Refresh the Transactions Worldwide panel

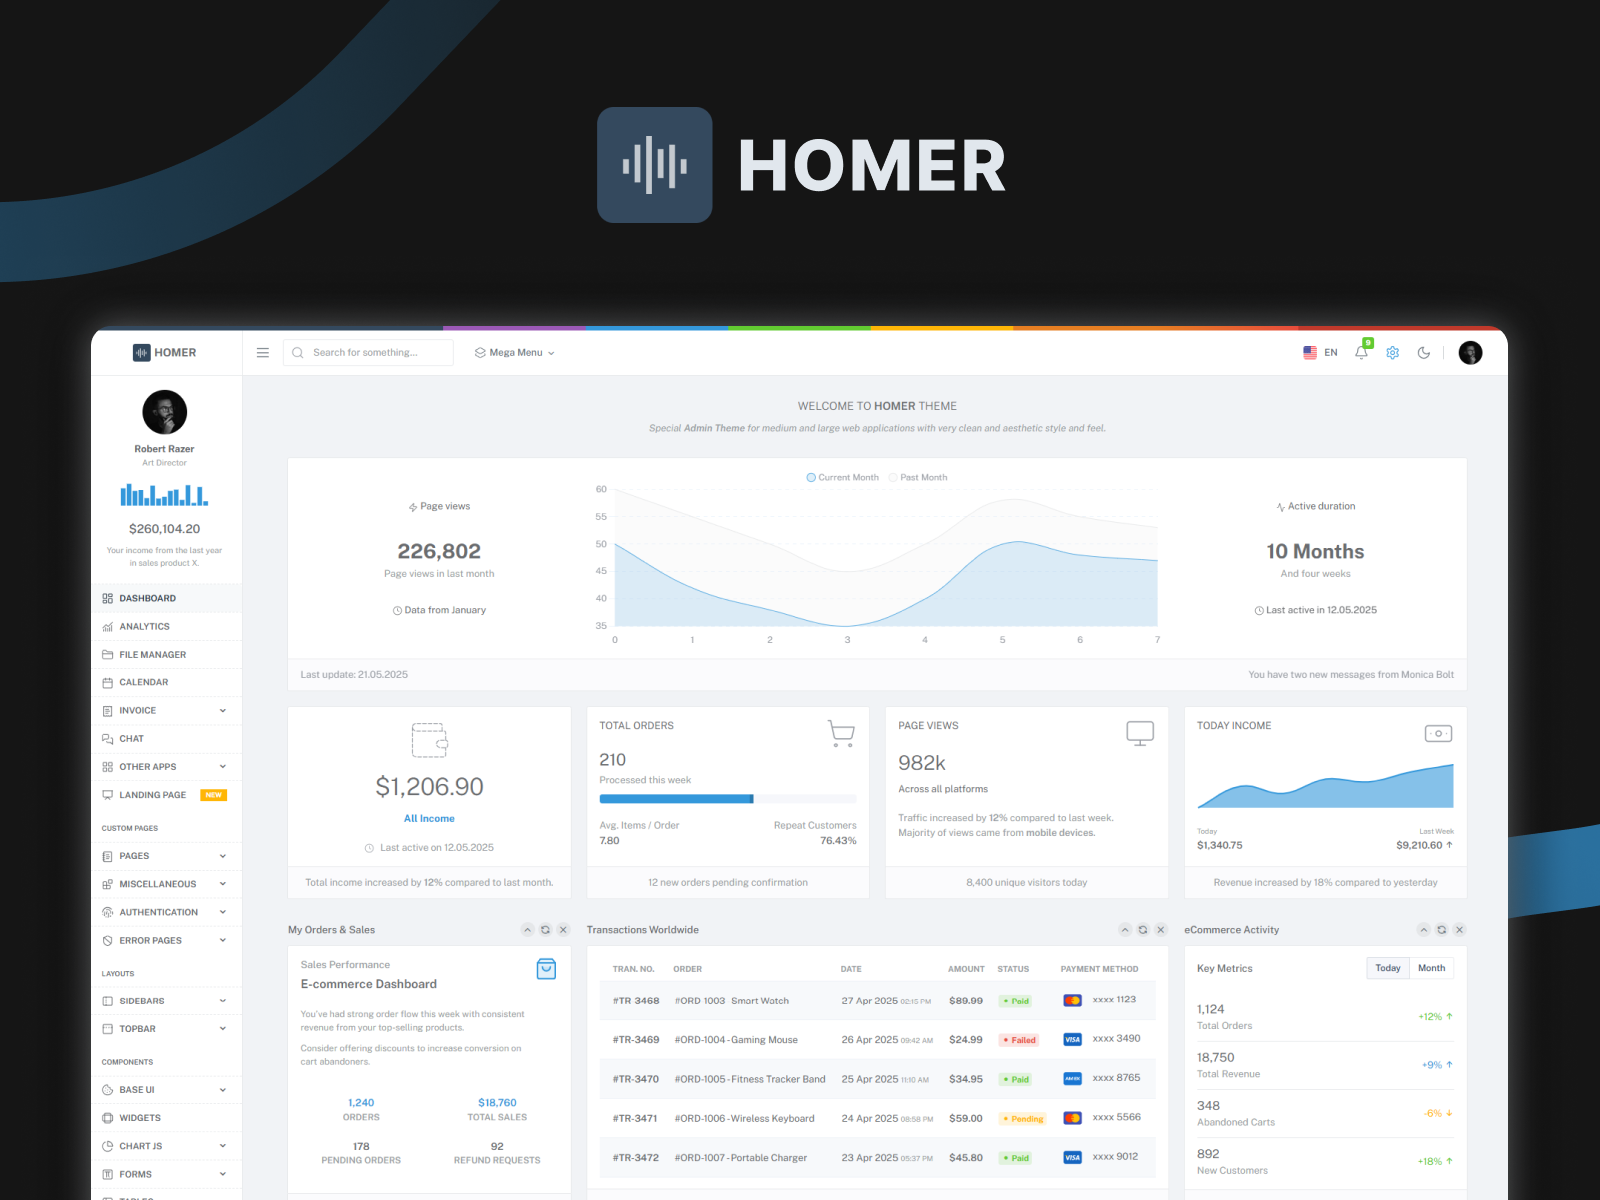click(x=1142, y=929)
